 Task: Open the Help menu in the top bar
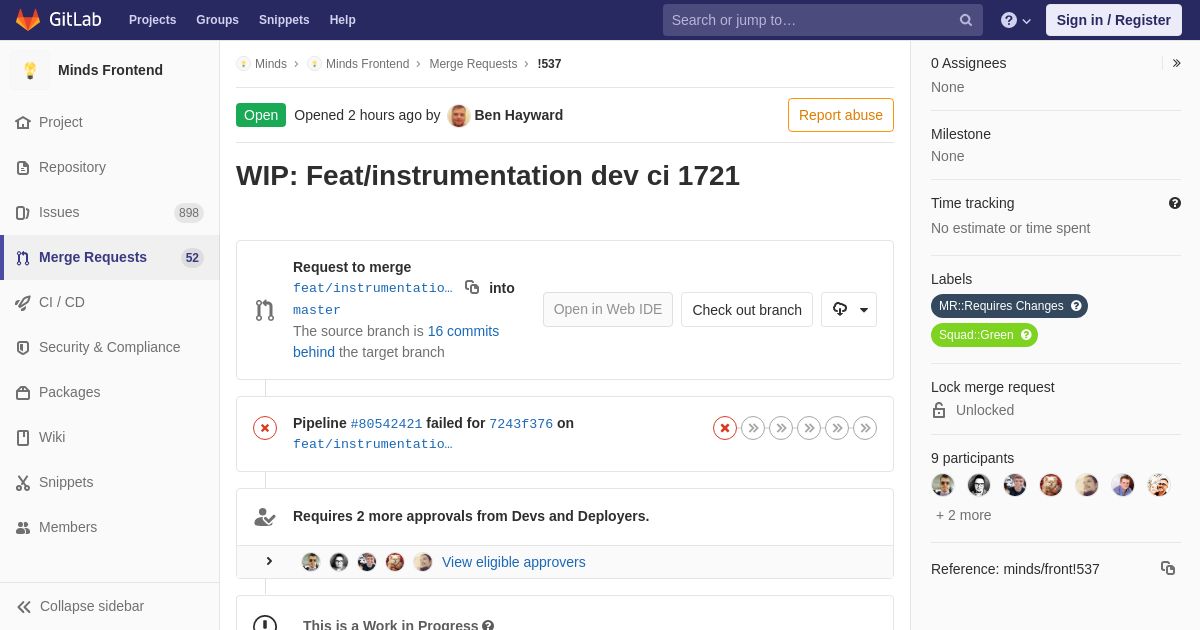tap(343, 20)
